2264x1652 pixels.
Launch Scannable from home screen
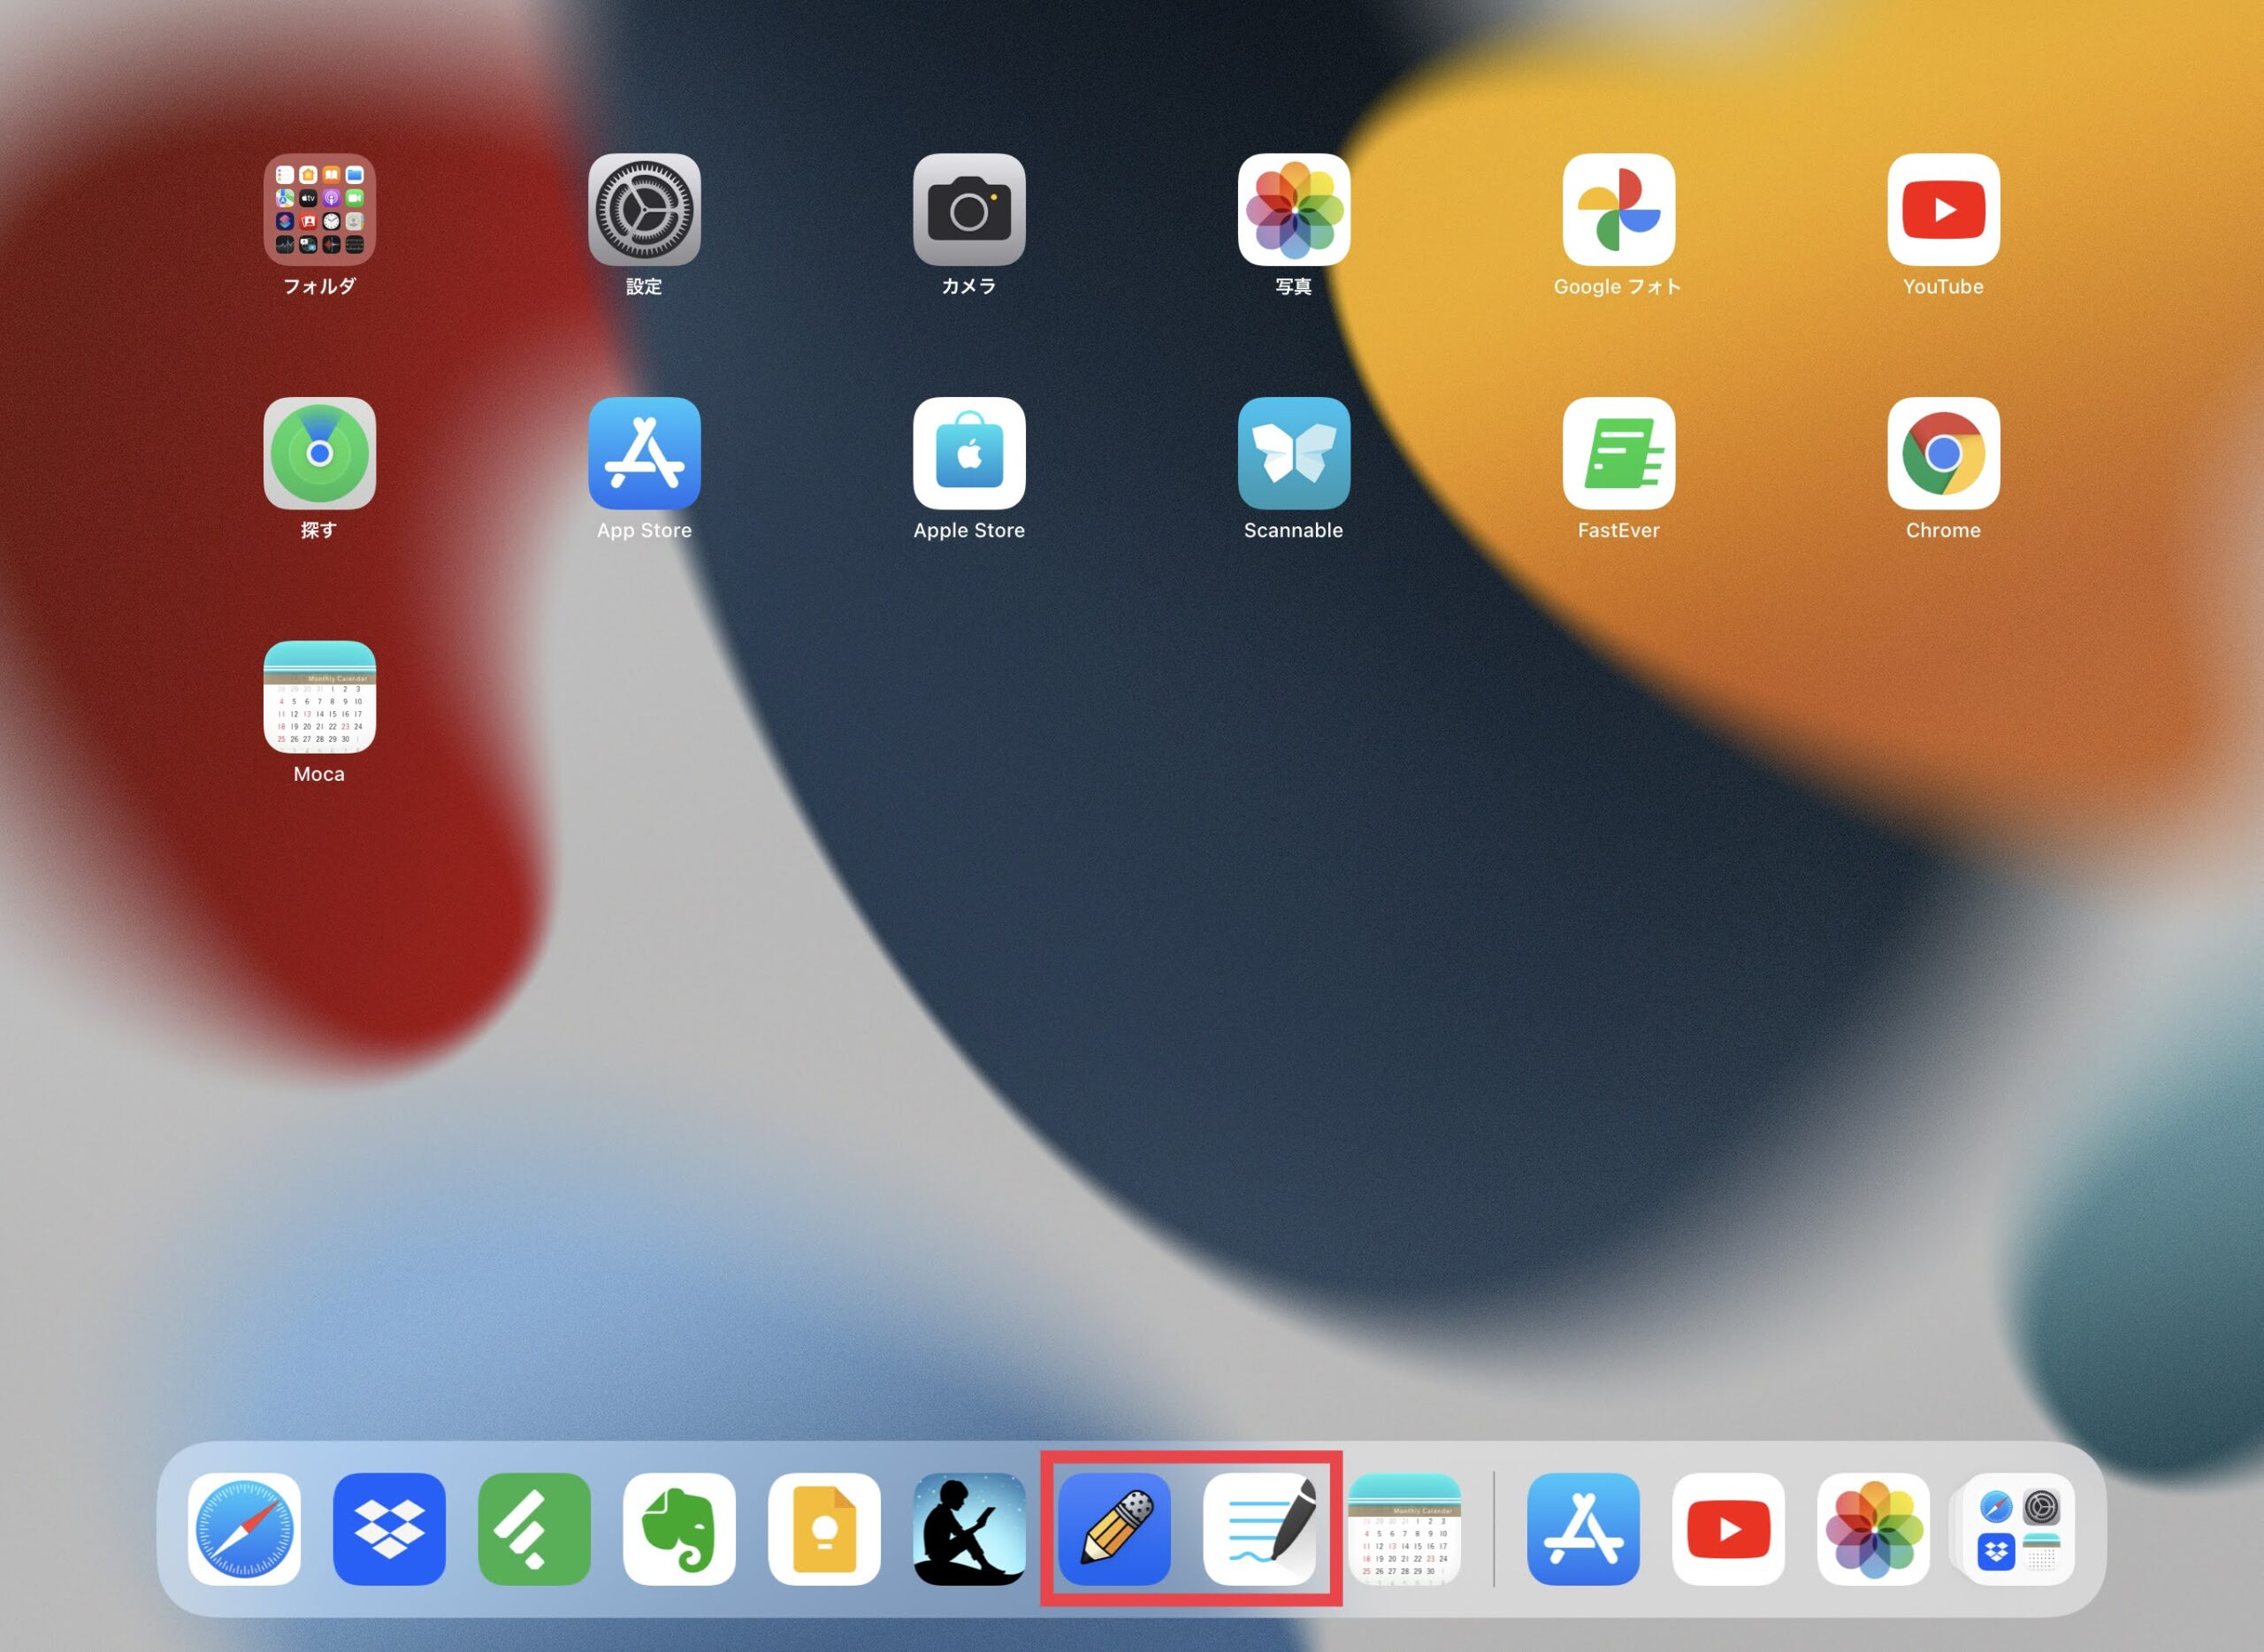[x=1293, y=454]
